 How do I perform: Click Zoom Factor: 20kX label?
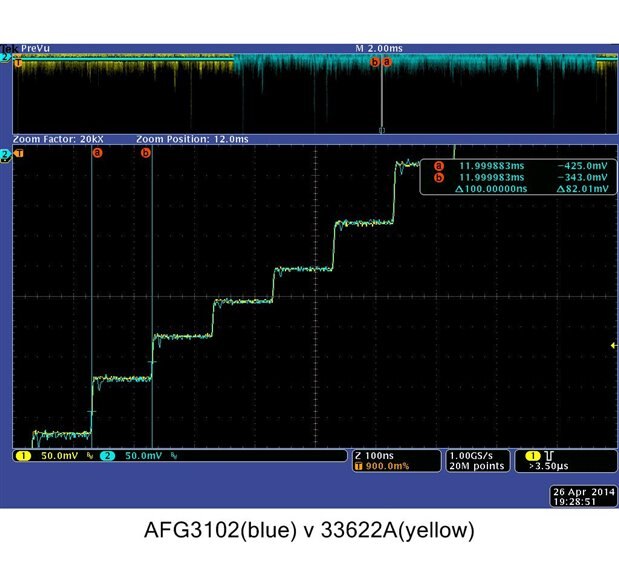click(x=58, y=139)
